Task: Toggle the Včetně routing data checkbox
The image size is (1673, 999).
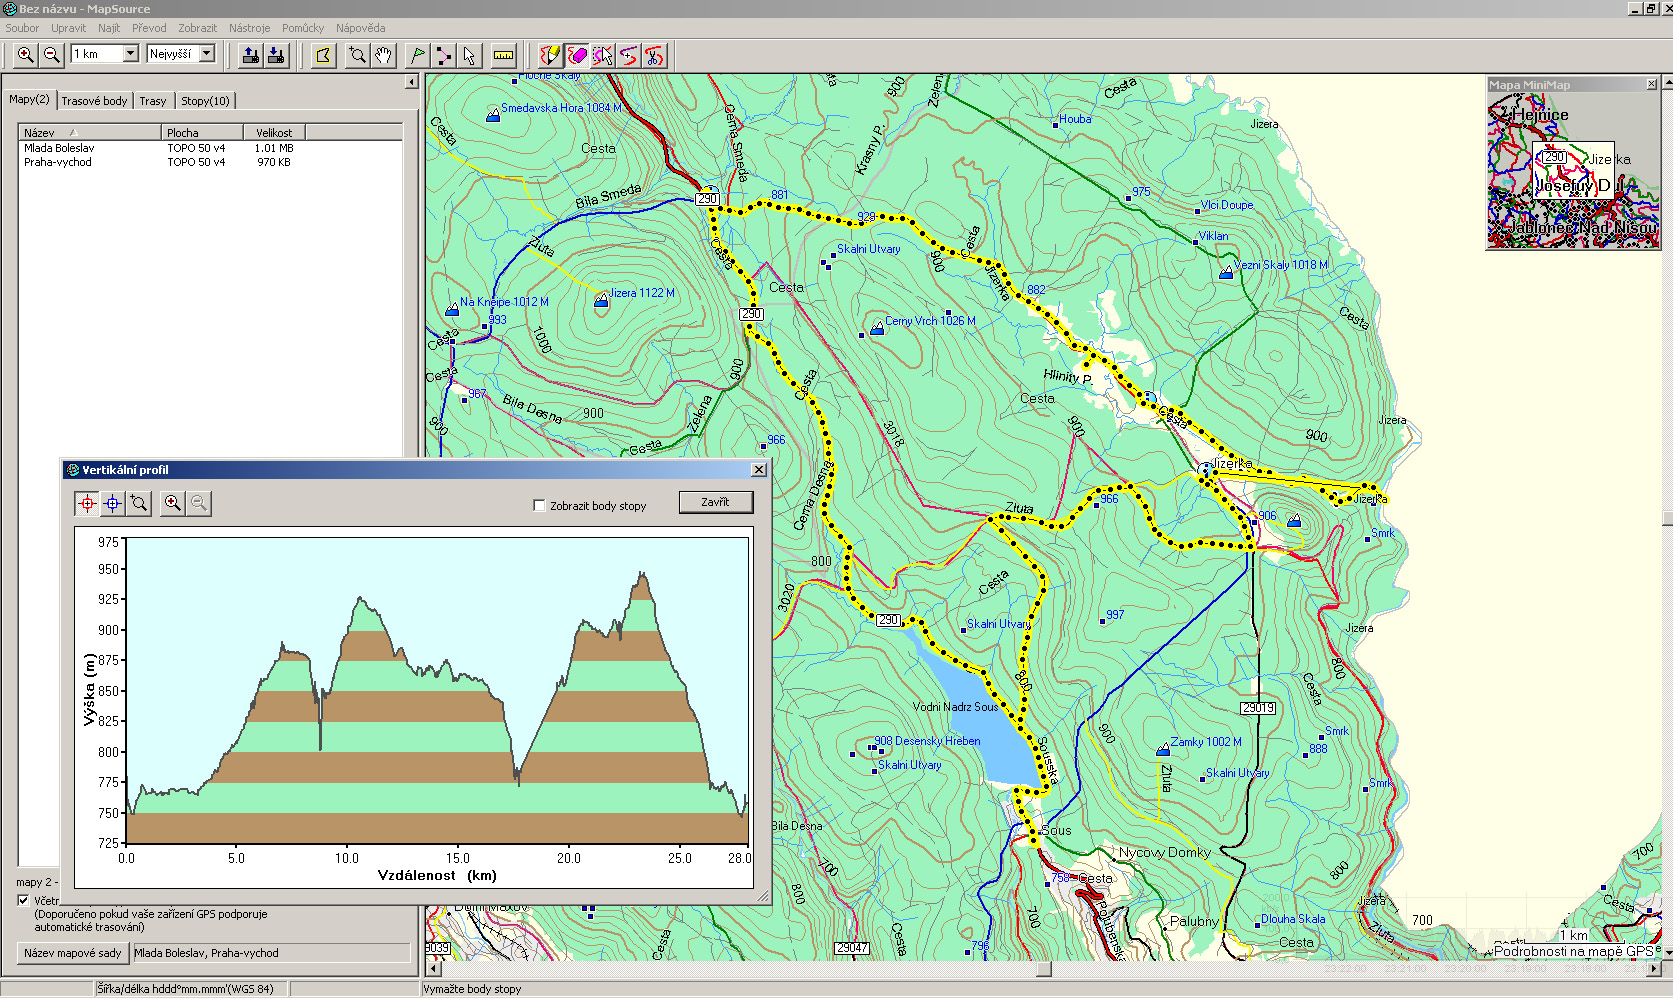Action: point(23,900)
